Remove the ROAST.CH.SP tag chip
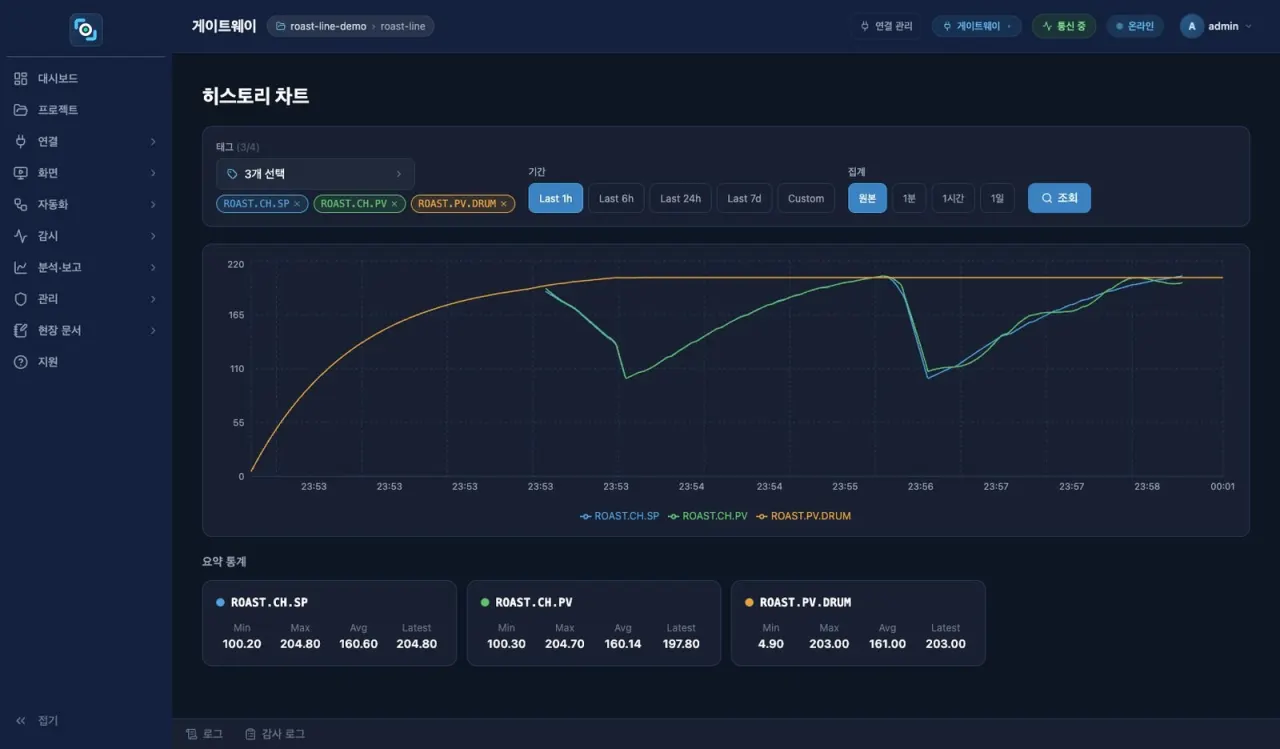Viewport: 1280px width, 749px height. click(297, 204)
